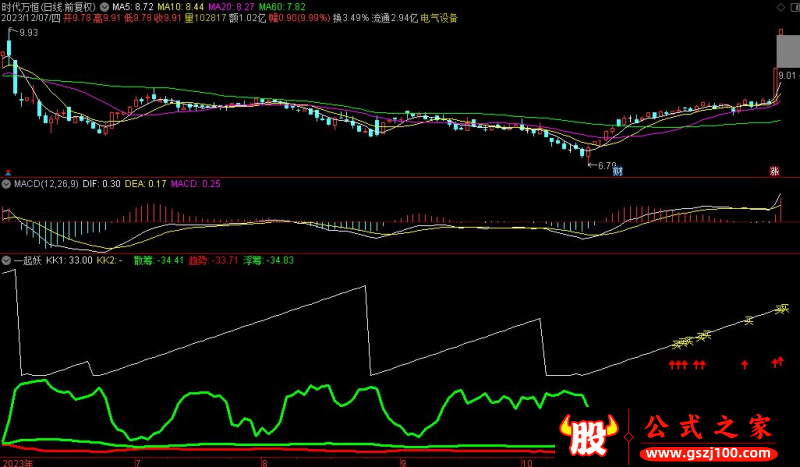Click the blue 财 finance marker icon

tap(617, 171)
